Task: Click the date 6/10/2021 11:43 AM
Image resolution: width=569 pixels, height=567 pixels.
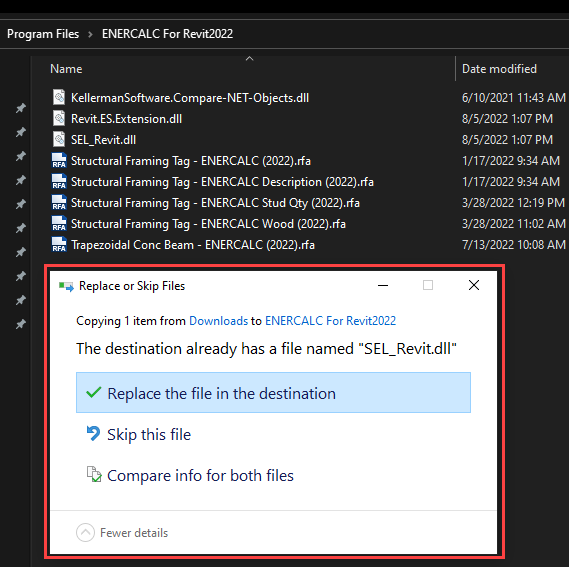Action: coord(513,98)
